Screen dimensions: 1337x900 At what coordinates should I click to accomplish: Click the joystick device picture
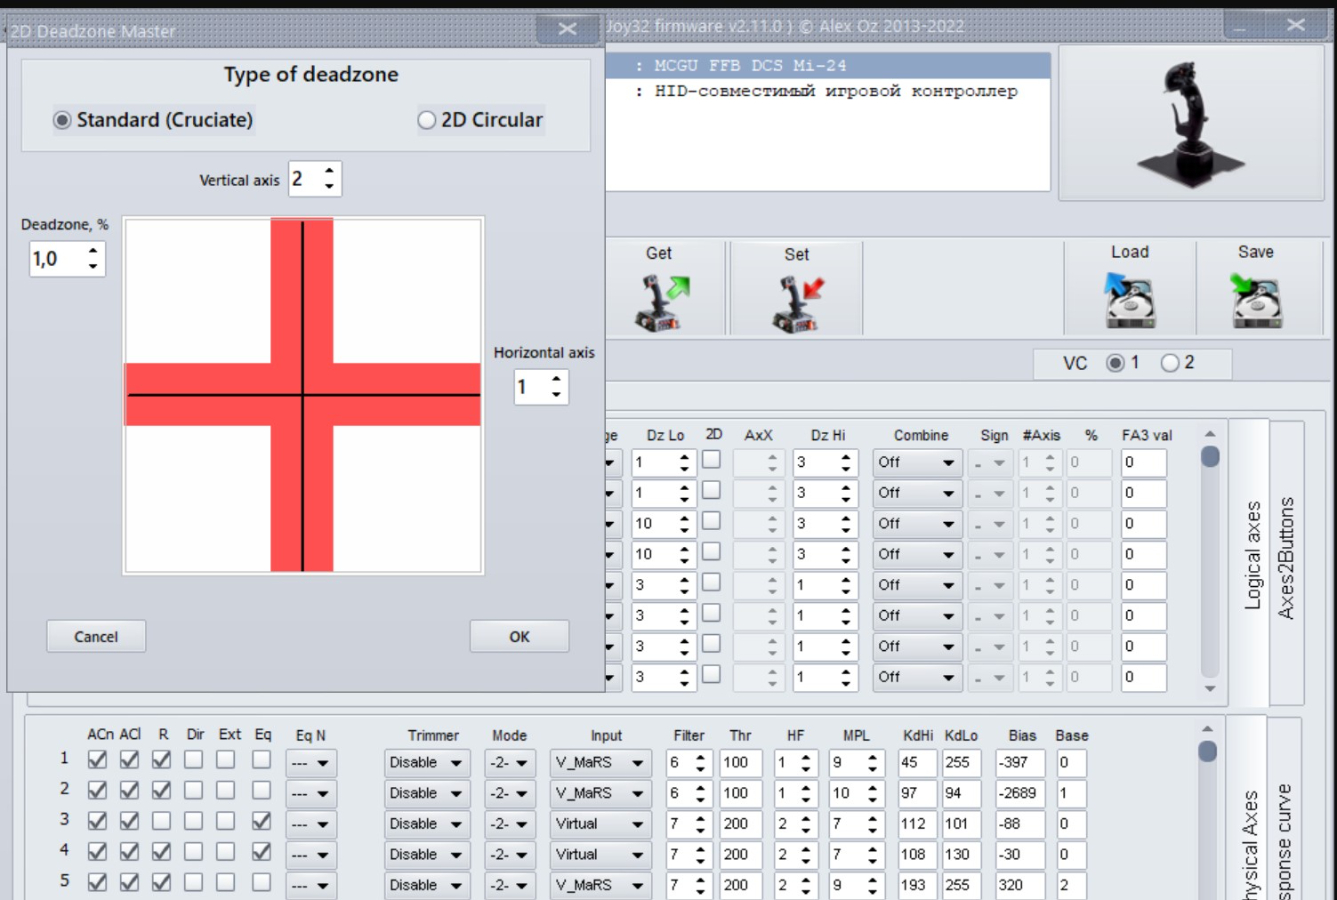[1190, 123]
